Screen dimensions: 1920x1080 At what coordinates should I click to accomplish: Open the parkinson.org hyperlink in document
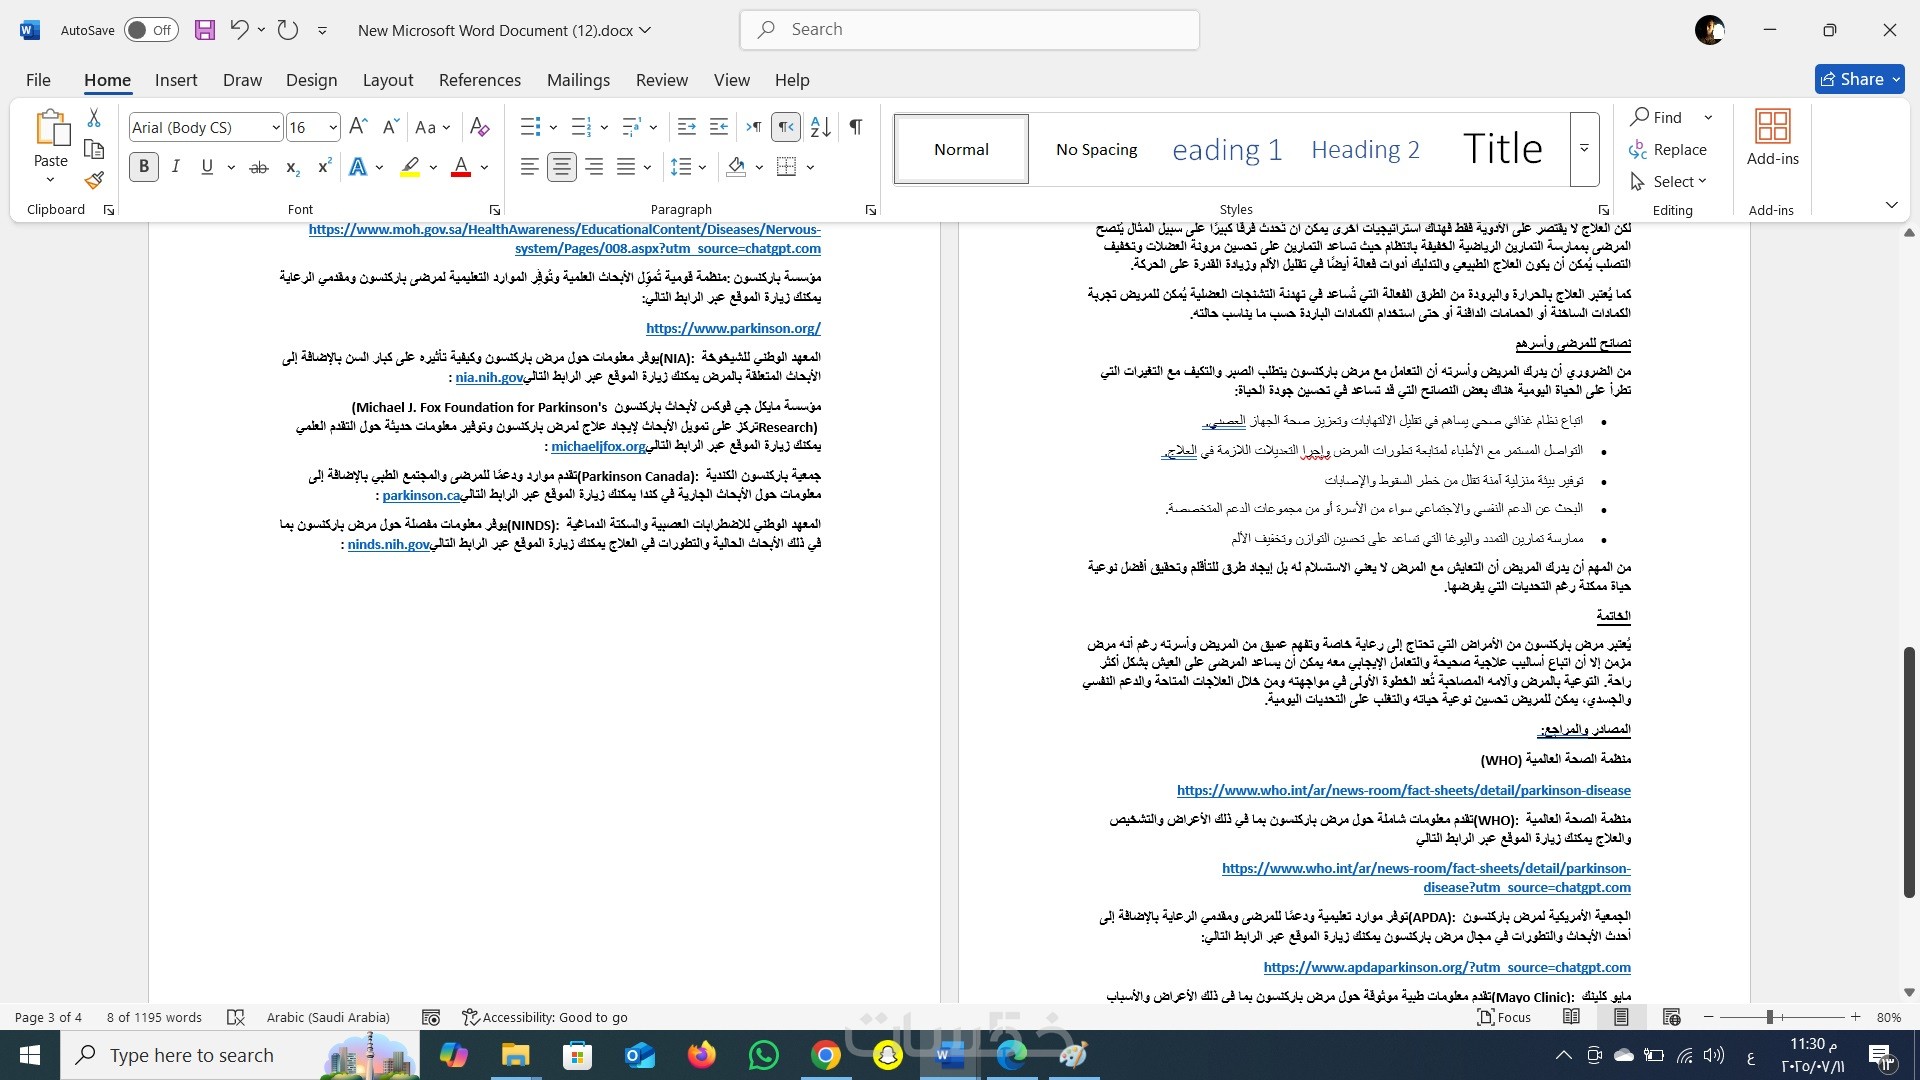[733, 328]
